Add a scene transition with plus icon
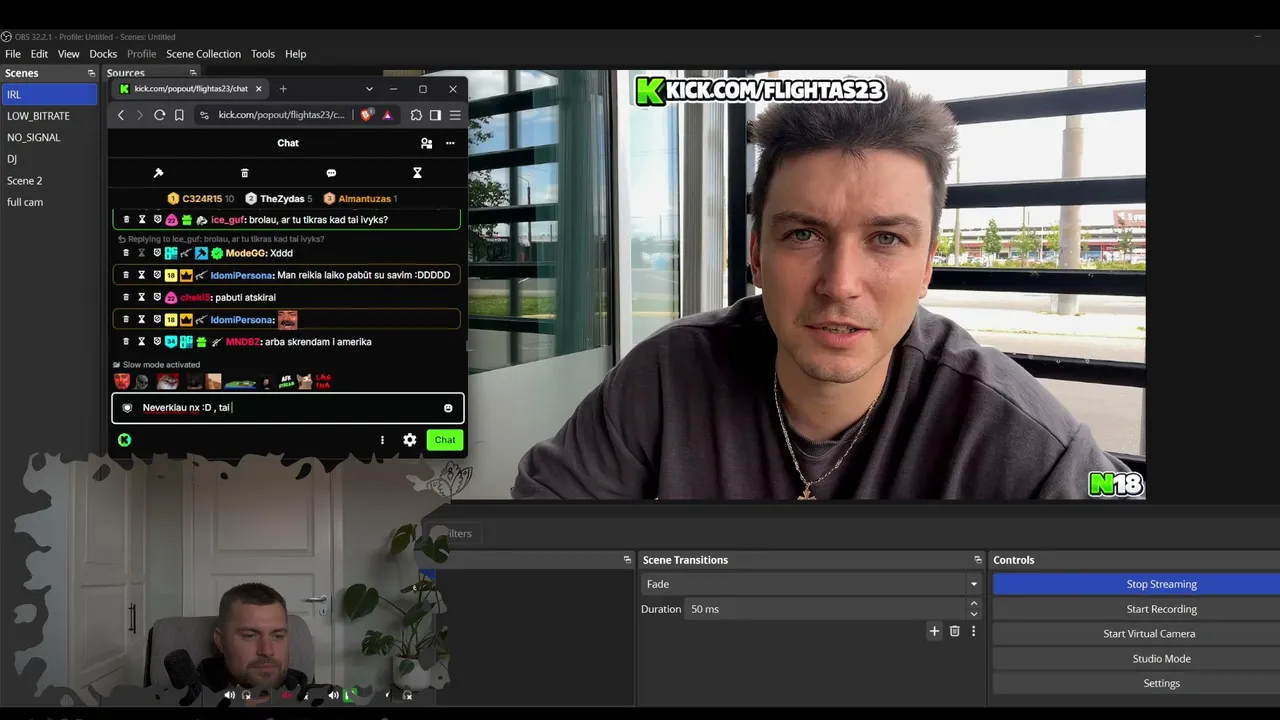 pyautogui.click(x=934, y=631)
